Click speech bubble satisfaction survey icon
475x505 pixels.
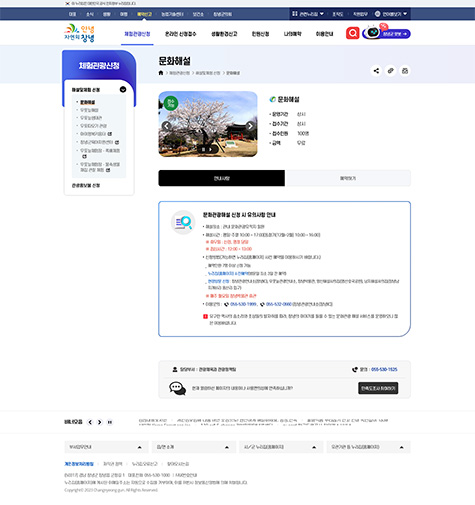[177, 388]
